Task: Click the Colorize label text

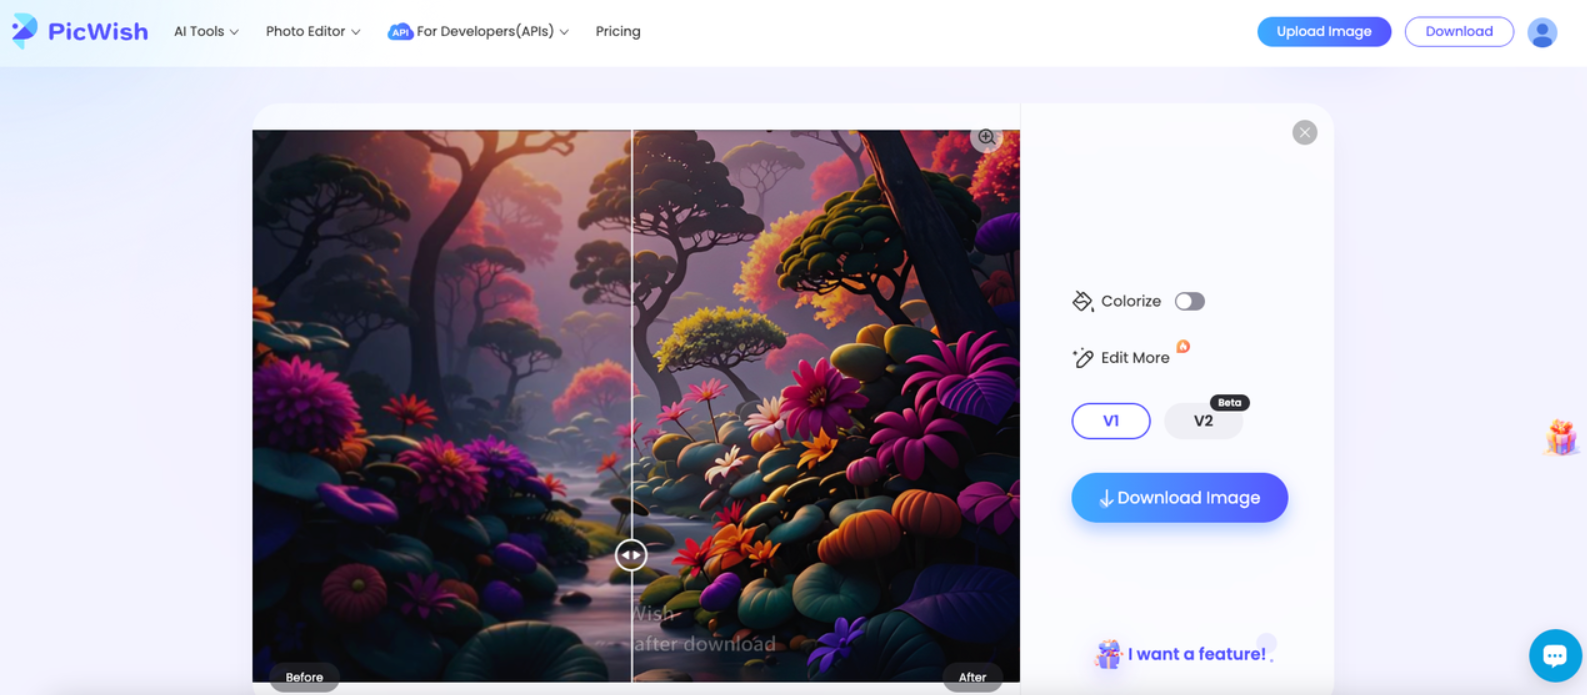Action: pos(1131,301)
